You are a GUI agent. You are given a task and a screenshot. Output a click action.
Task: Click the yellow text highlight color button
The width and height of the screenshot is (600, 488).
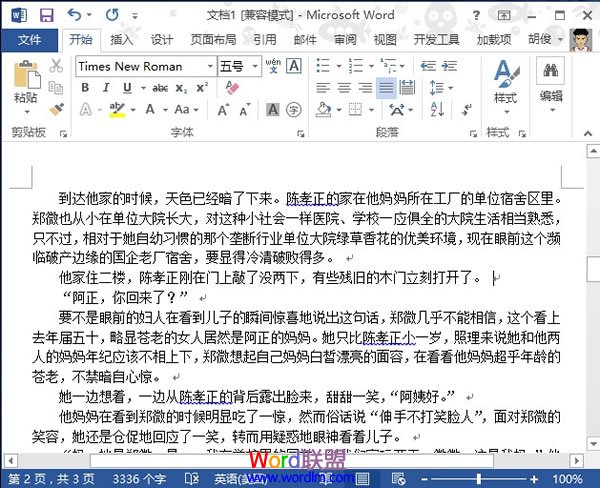tap(118, 109)
